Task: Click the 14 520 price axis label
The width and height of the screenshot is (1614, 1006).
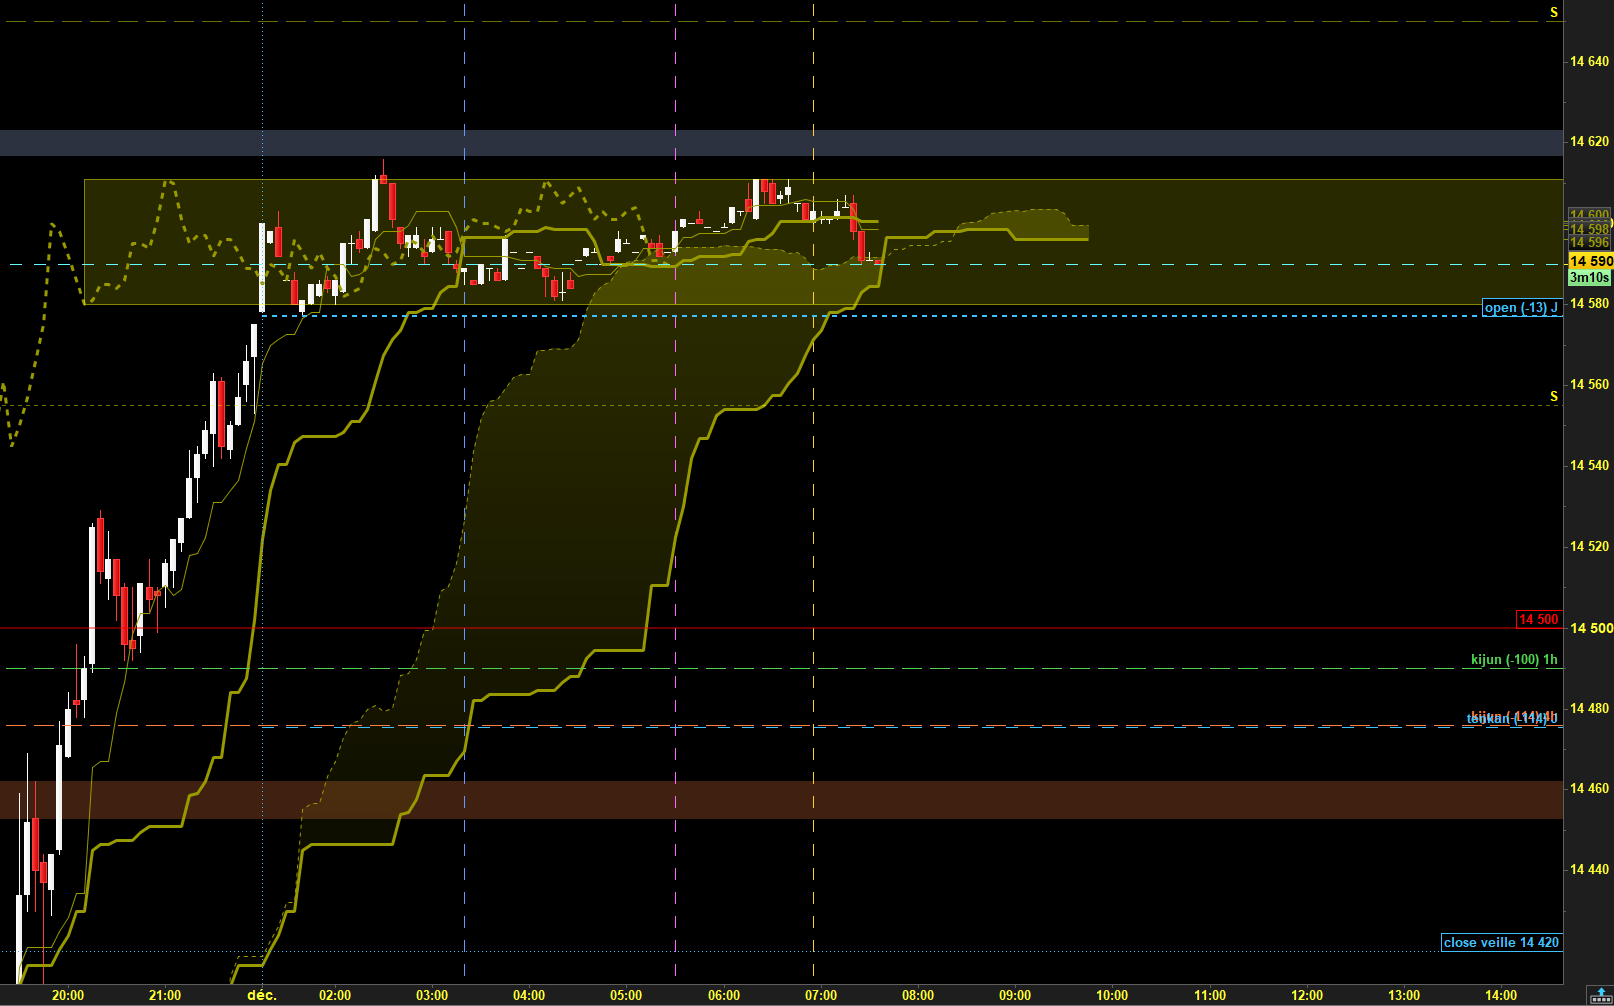Action: [x=1590, y=546]
